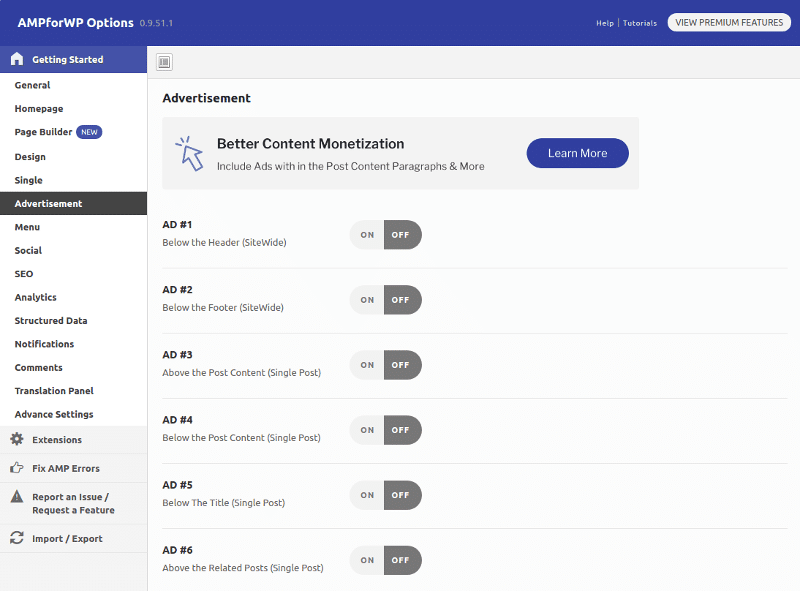The height and width of the screenshot is (591, 800).
Task: Click 'Above the Post Content (Single Post)' text
Action: click(x=242, y=373)
